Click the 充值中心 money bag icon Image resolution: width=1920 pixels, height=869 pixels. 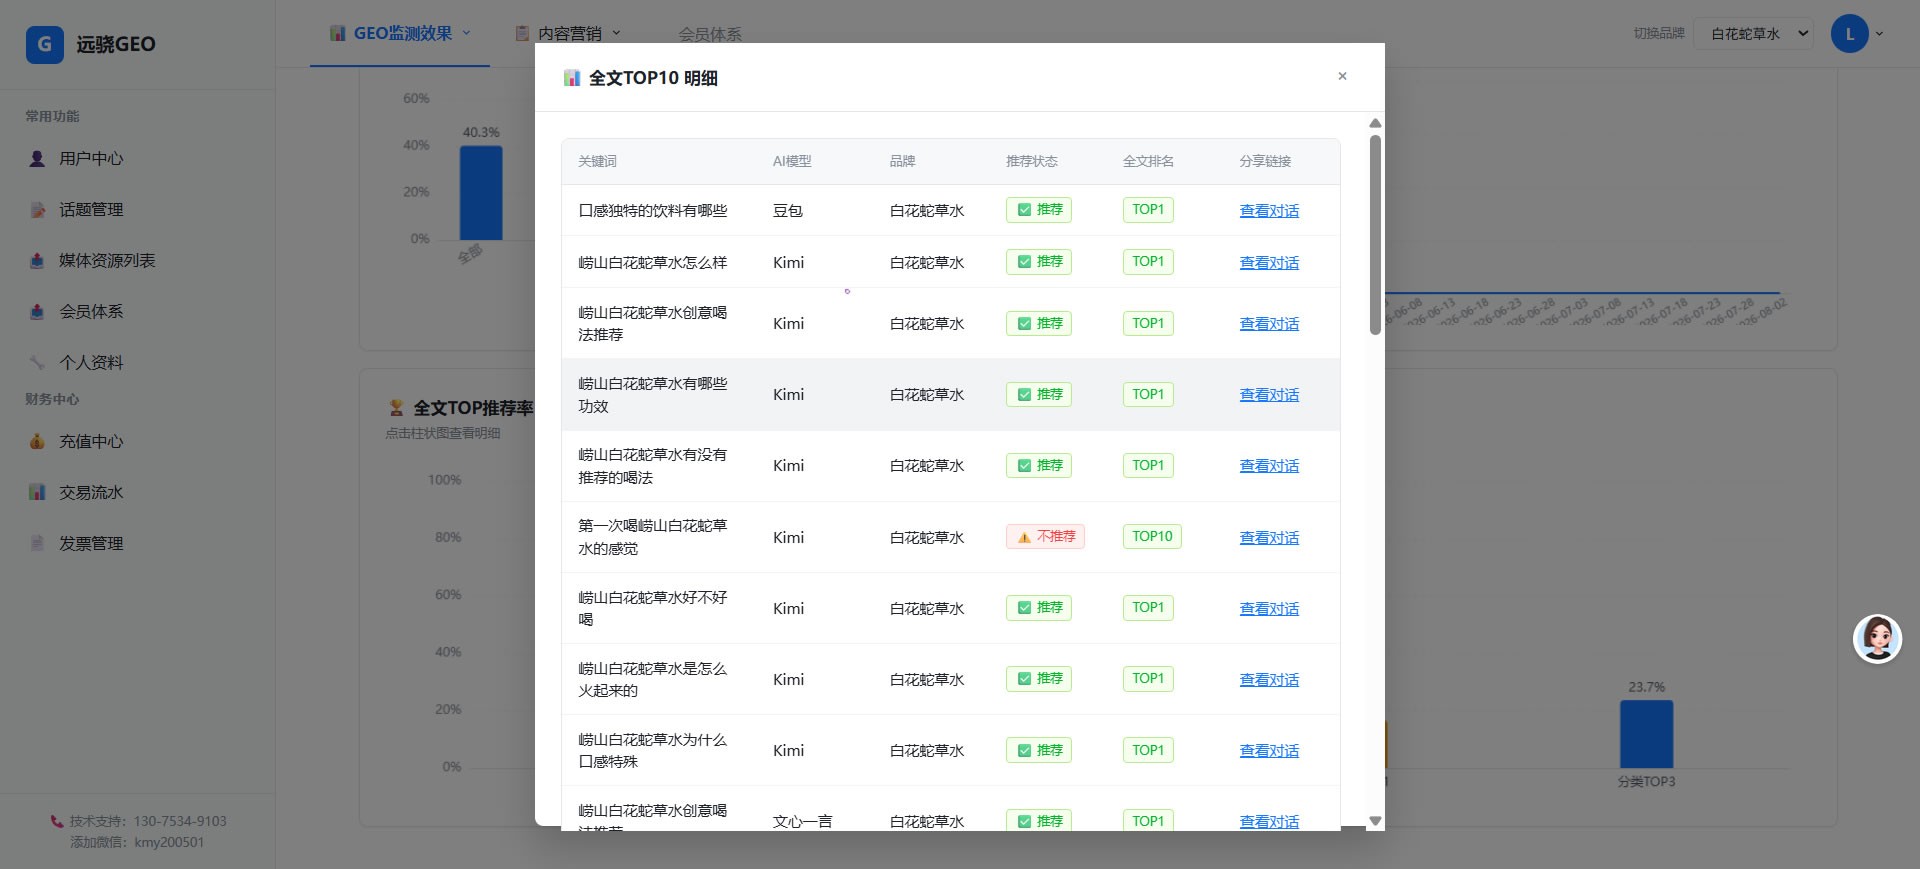[37, 441]
